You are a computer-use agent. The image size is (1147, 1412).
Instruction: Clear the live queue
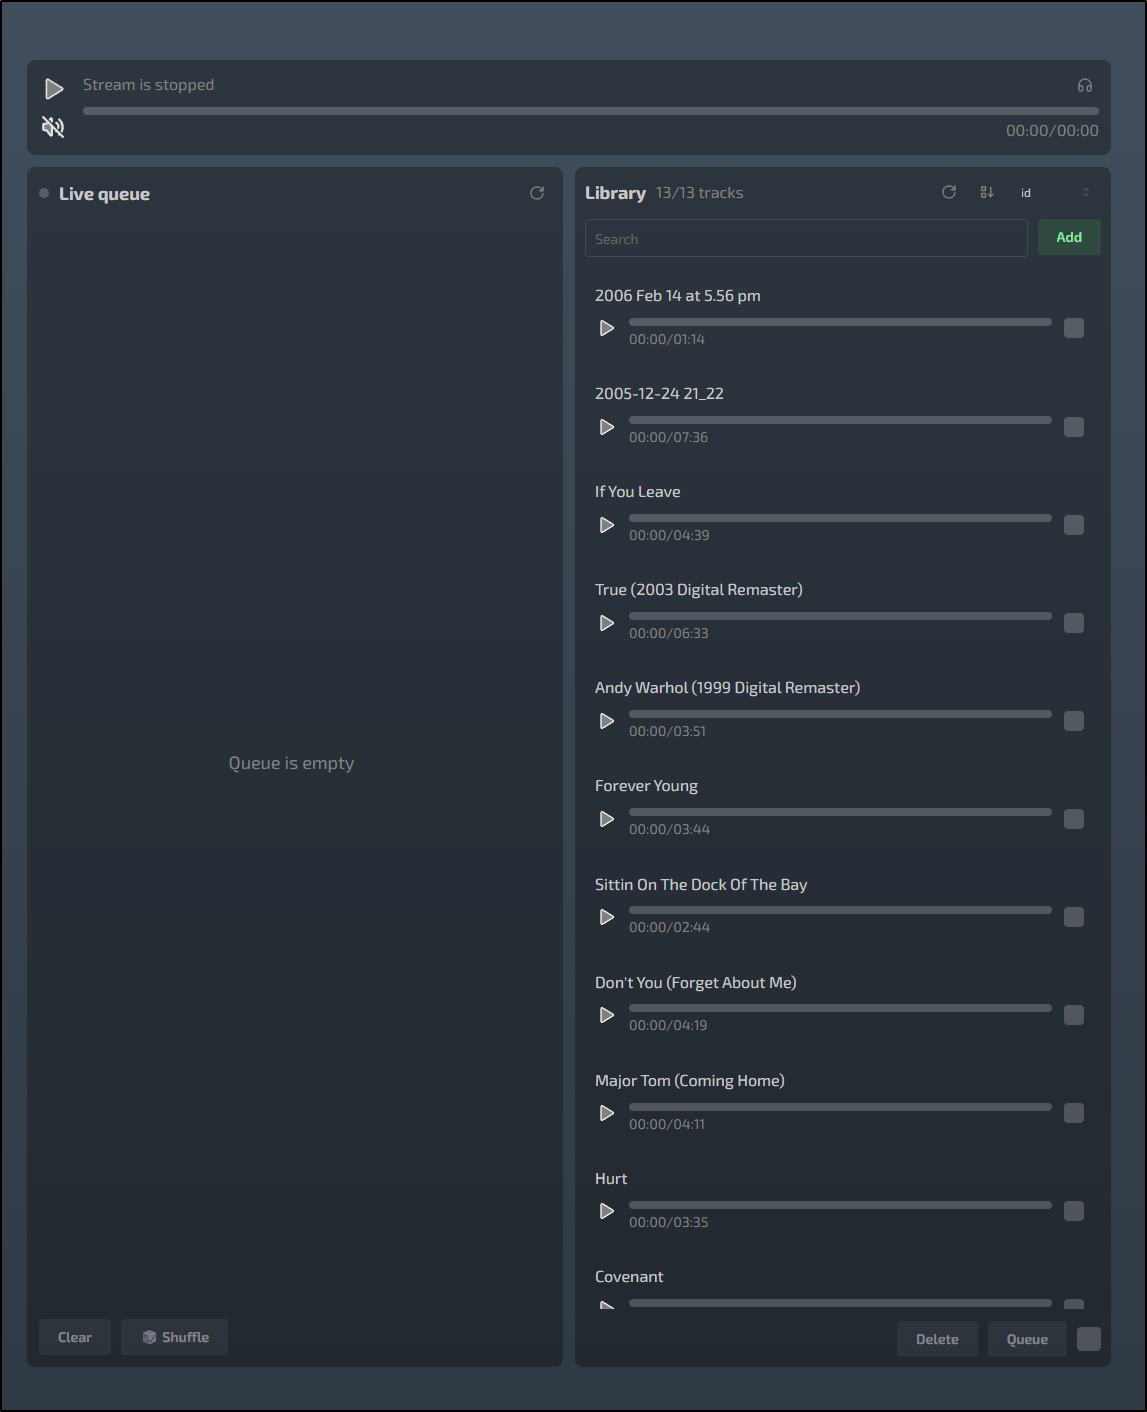75,1337
